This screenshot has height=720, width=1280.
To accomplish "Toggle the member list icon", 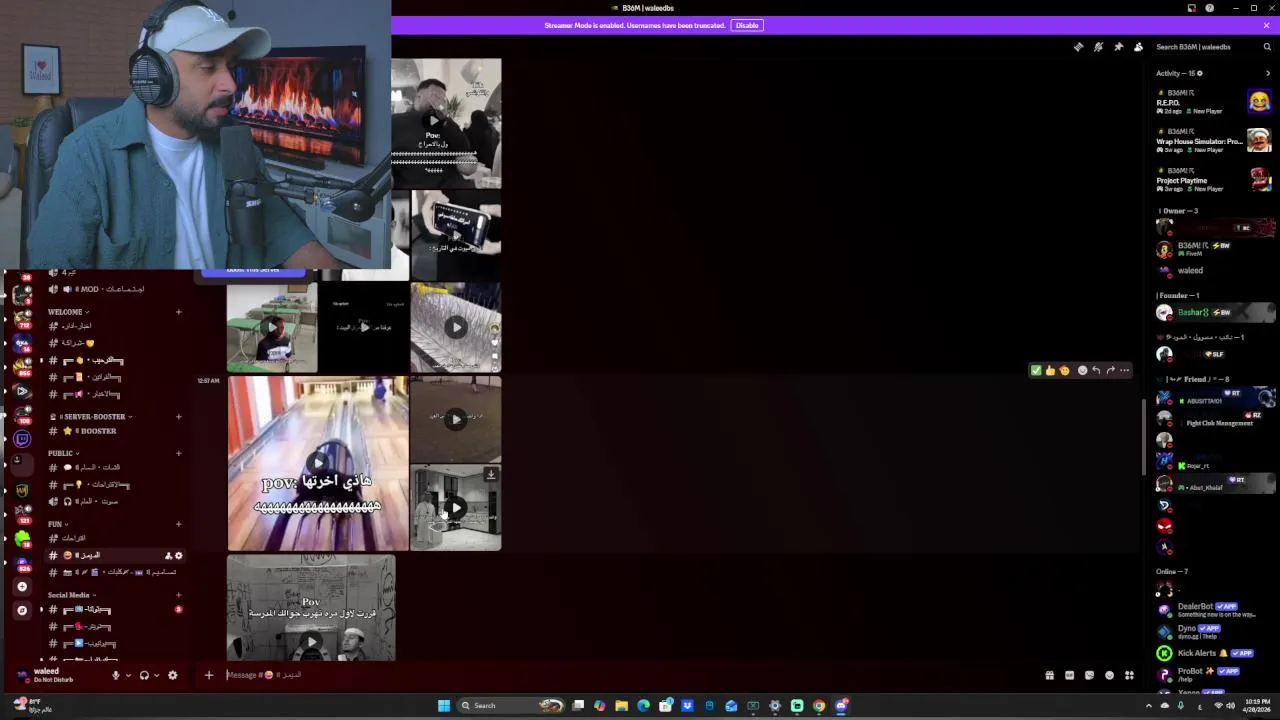I will 1138,47.
